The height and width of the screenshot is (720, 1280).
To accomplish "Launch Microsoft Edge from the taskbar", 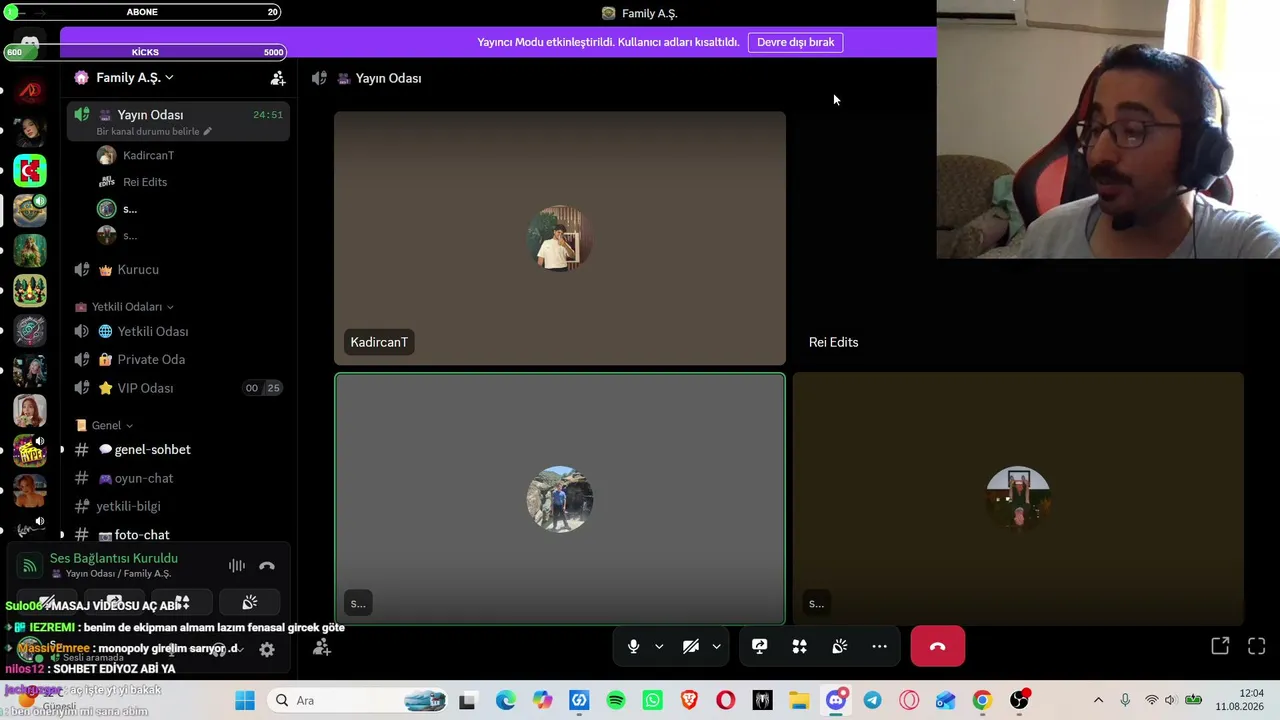I will [x=506, y=701].
